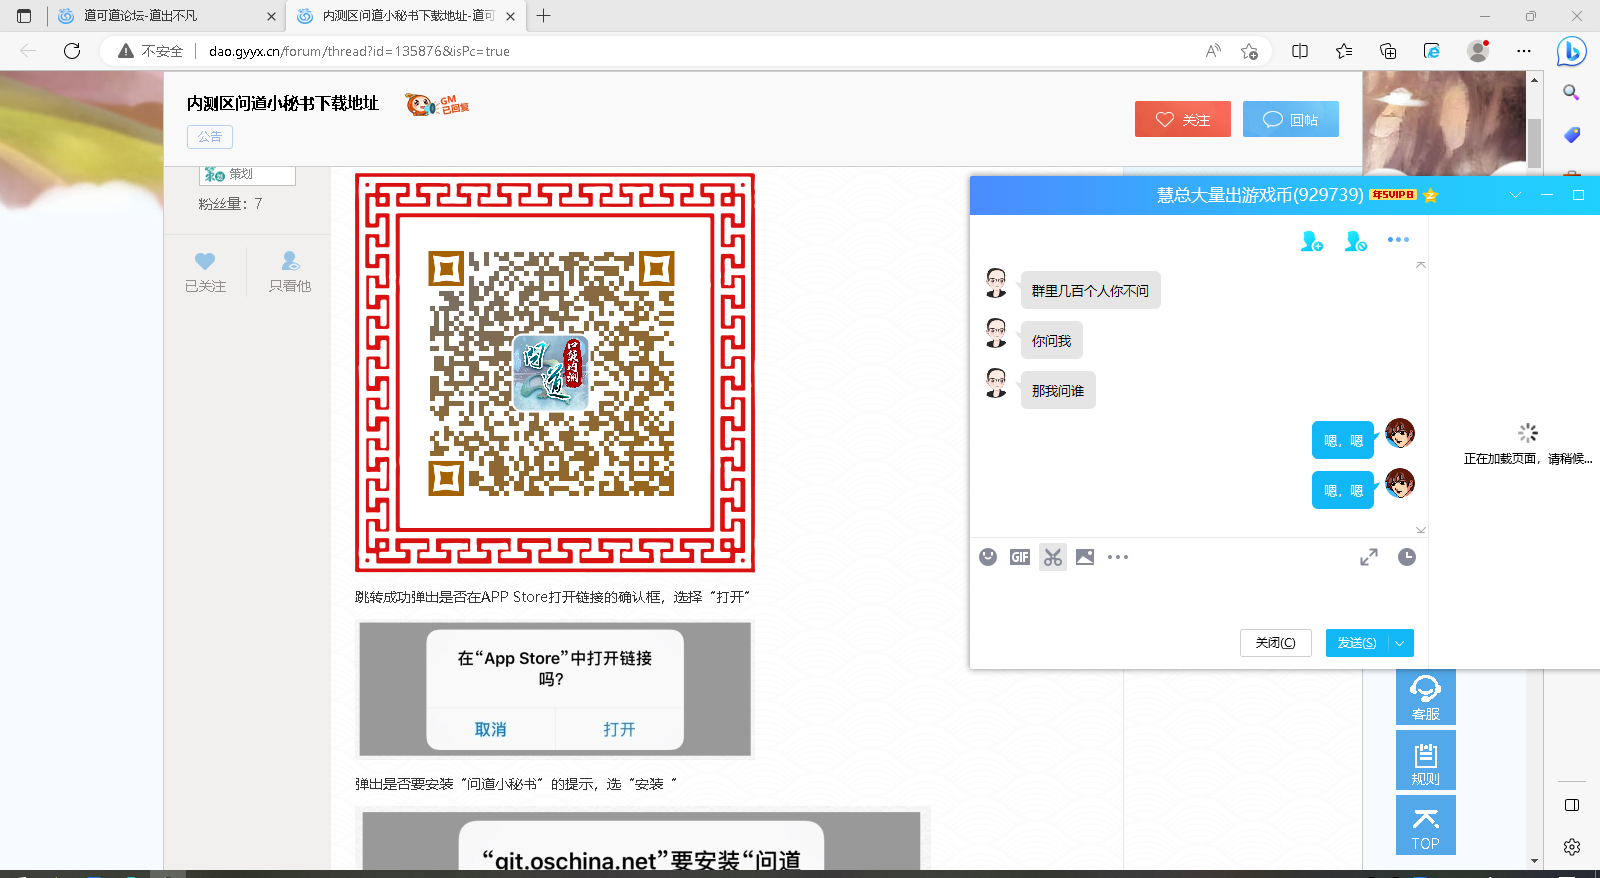Click the 不安全 site security warning

151,51
